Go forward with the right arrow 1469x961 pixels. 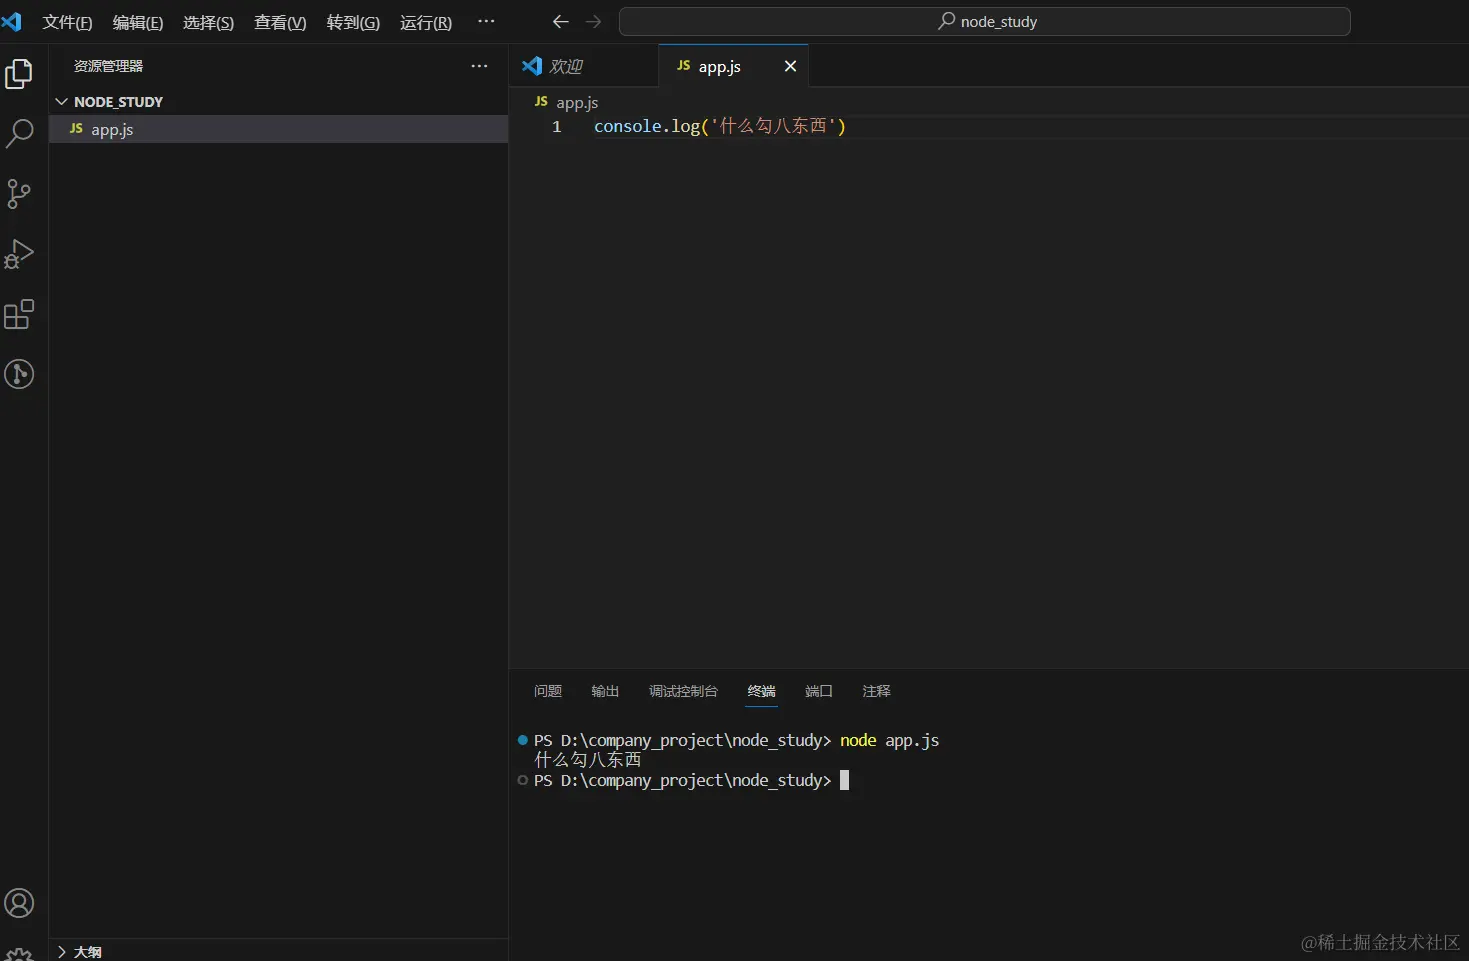(x=594, y=21)
